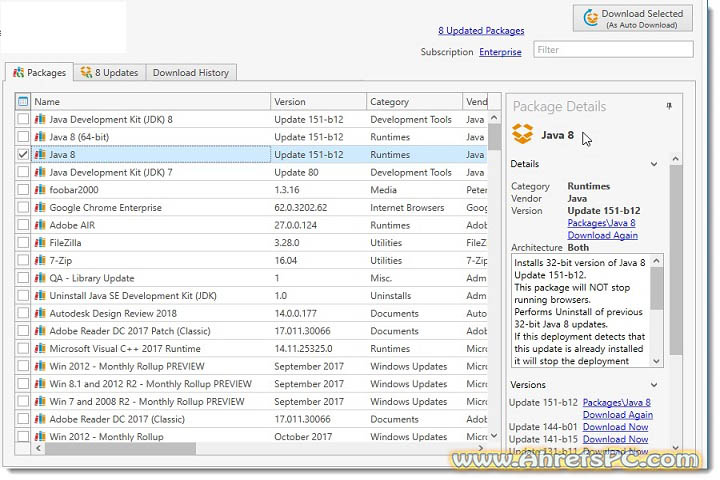Click the package icon beside Uninstall Java SE Development Kit
This screenshot has height=480, width=720.
coord(40,295)
